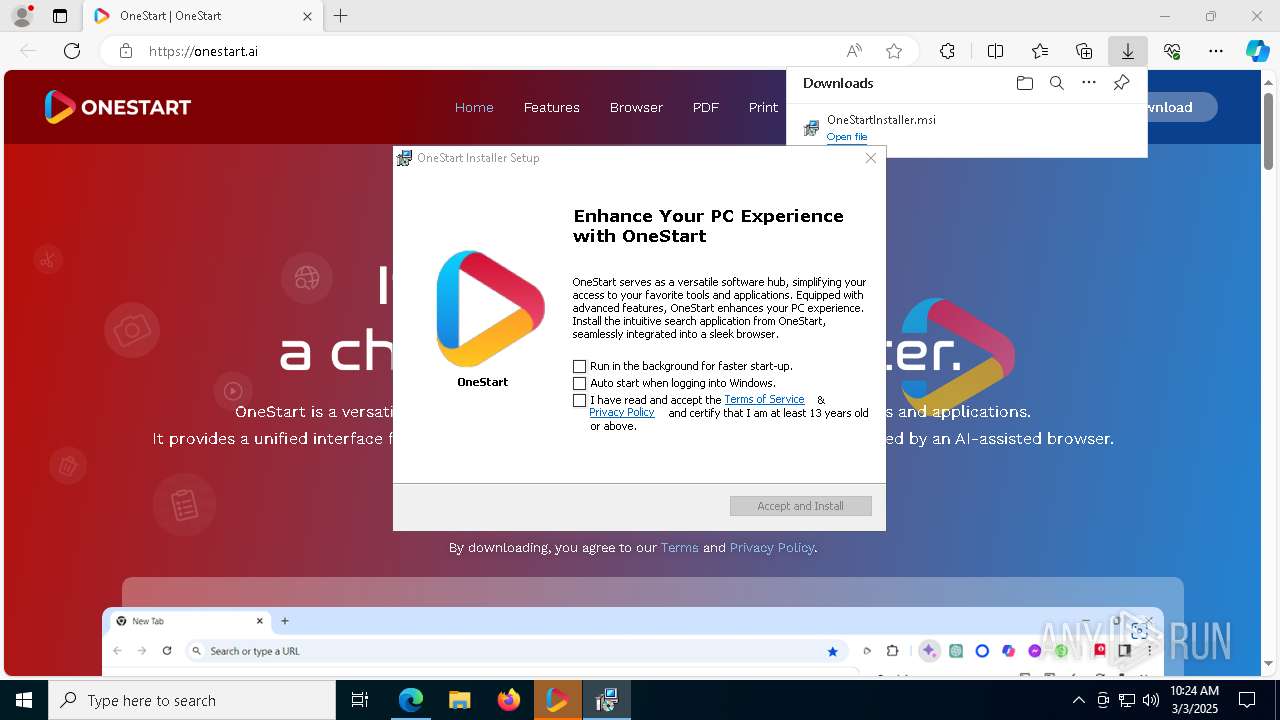The width and height of the screenshot is (1280, 720).
Task: Switch to OneStart app on taskbar
Action: pyautogui.click(x=558, y=700)
